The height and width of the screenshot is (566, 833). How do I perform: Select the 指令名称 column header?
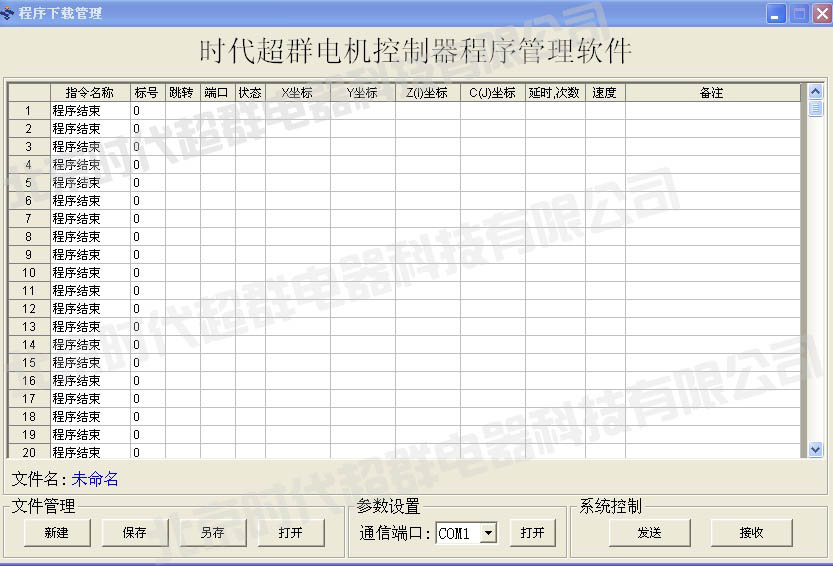tap(90, 93)
